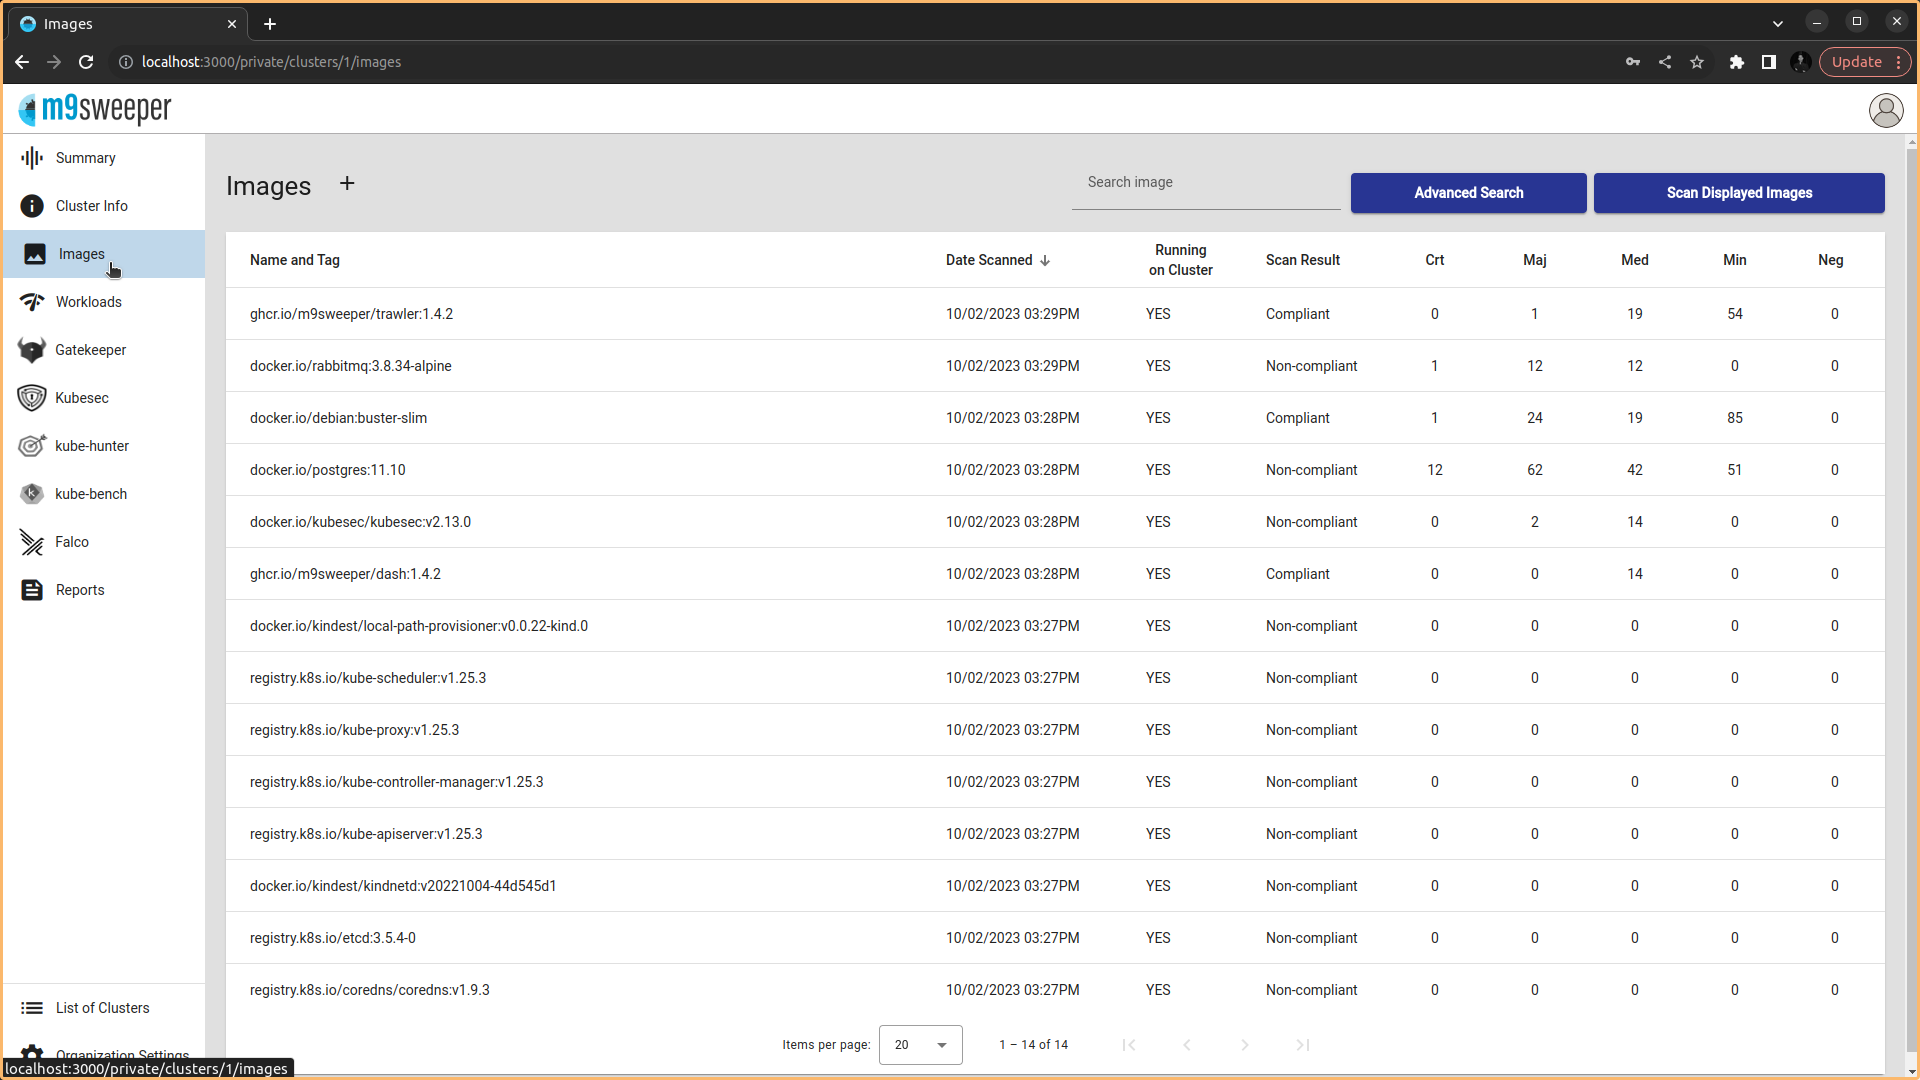Open the docker.io/postgres:11.10 image row

point(328,470)
